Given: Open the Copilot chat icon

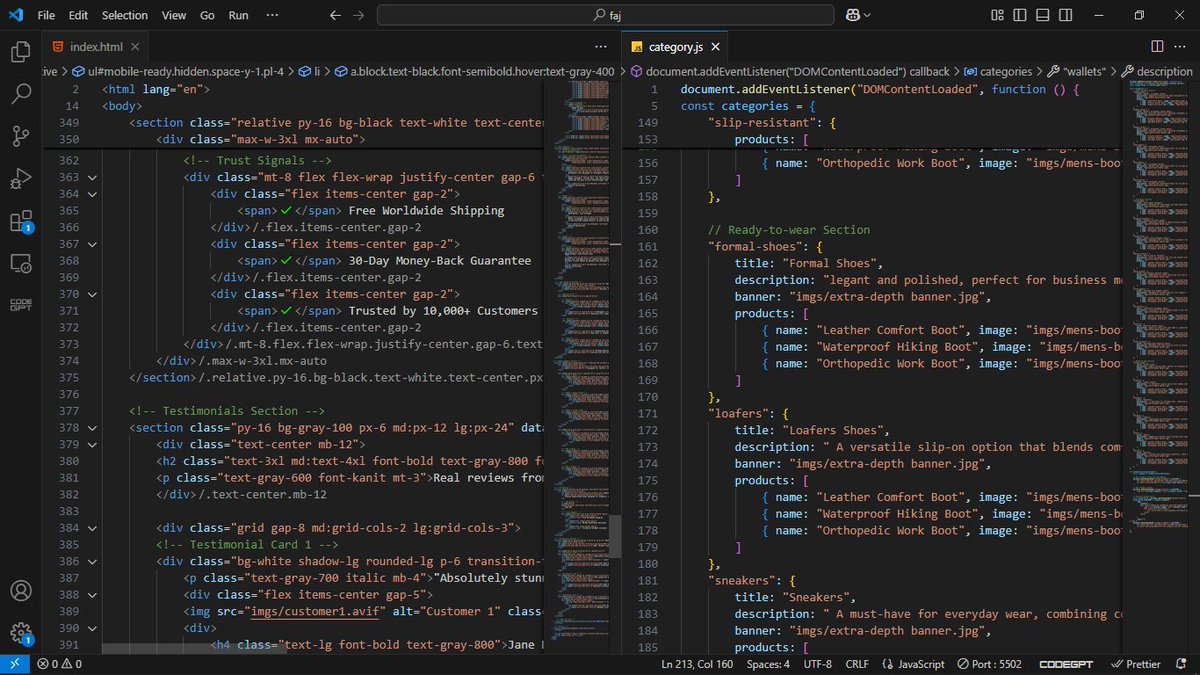Looking at the screenshot, I should tap(853, 15).
